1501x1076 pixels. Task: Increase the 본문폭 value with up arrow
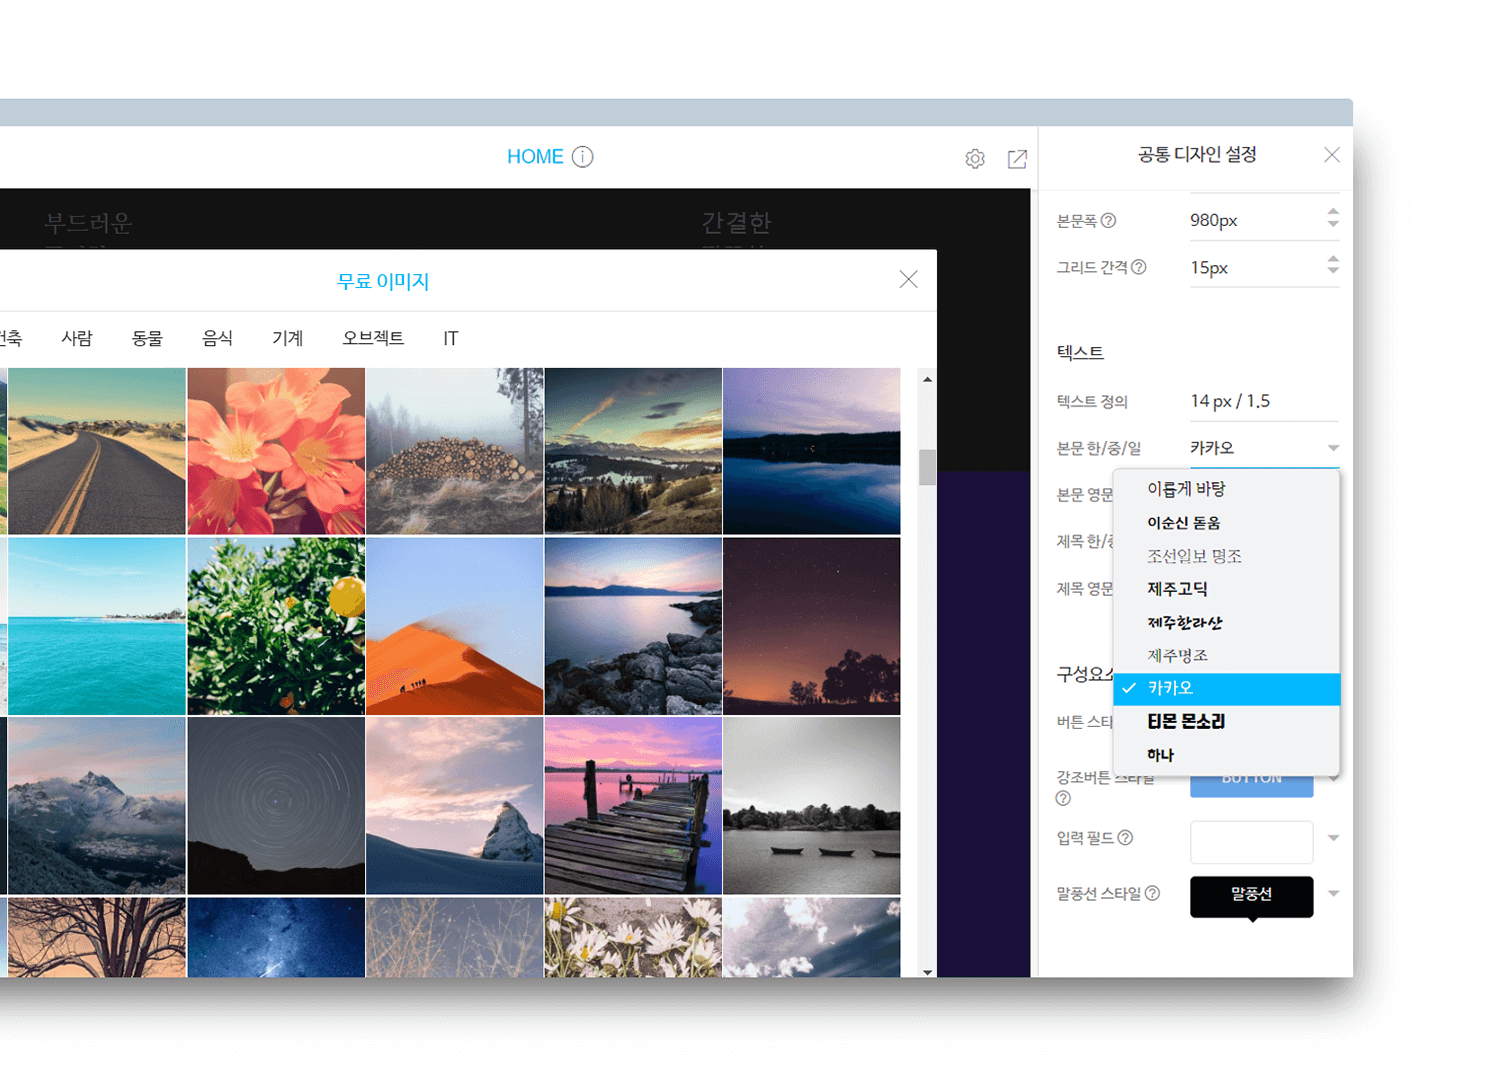pyautogui.click(x=1333, y=211)
